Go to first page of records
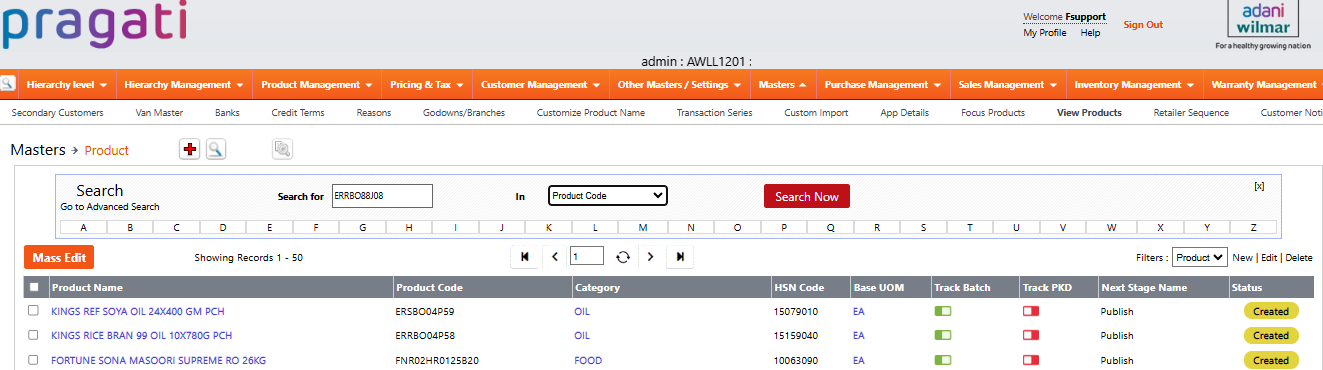Image resolution: width=1323 pixels, height=370 pixels. (x=525, y=257)
